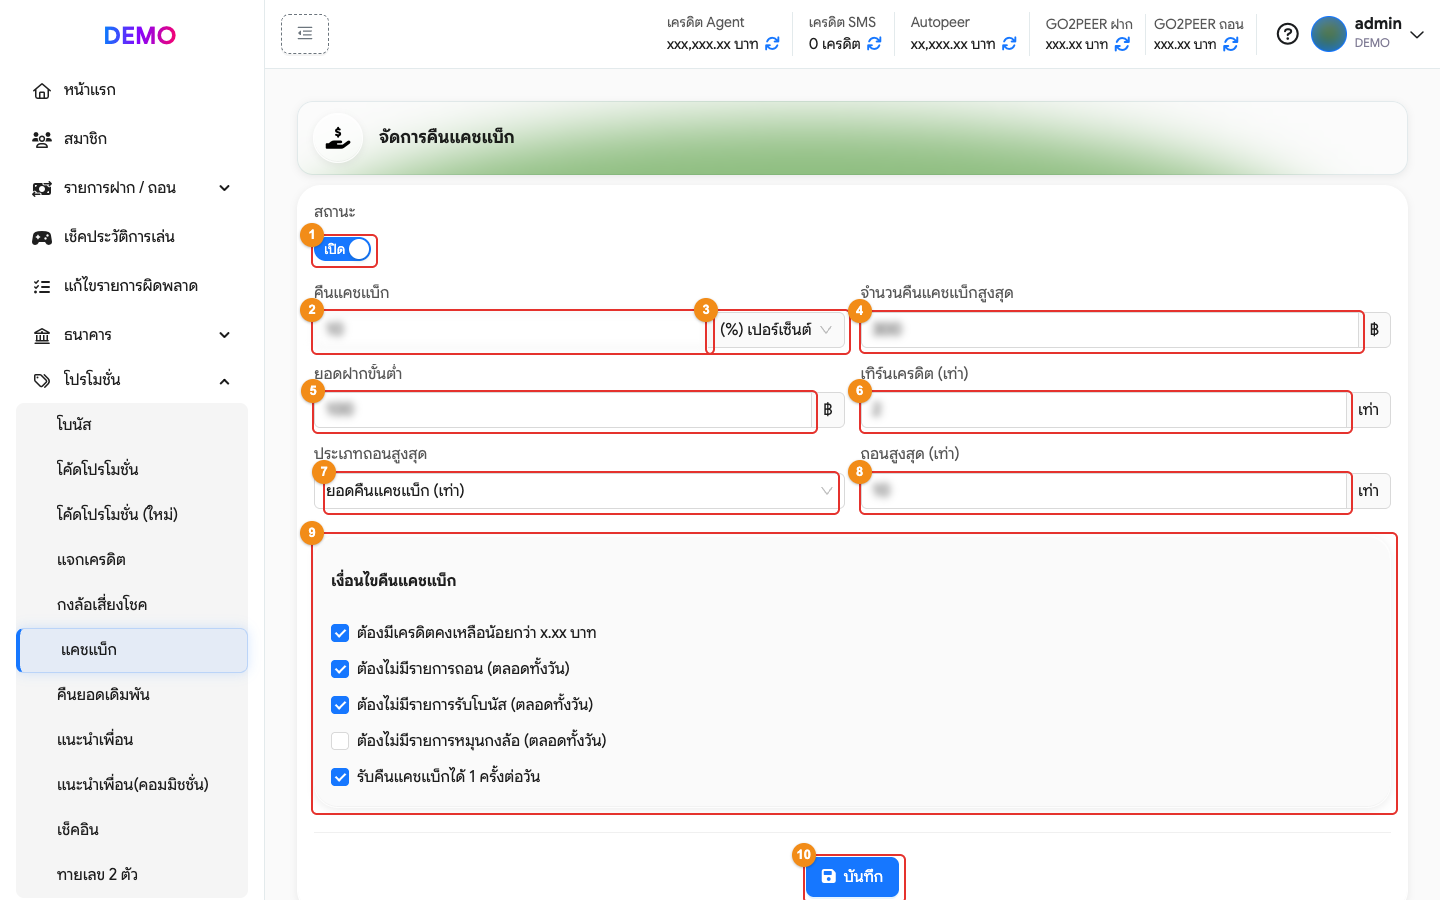Screen dimensions: 1440x900
Task: Refresh the Autopeer balance
Action: coord(1009,44)
